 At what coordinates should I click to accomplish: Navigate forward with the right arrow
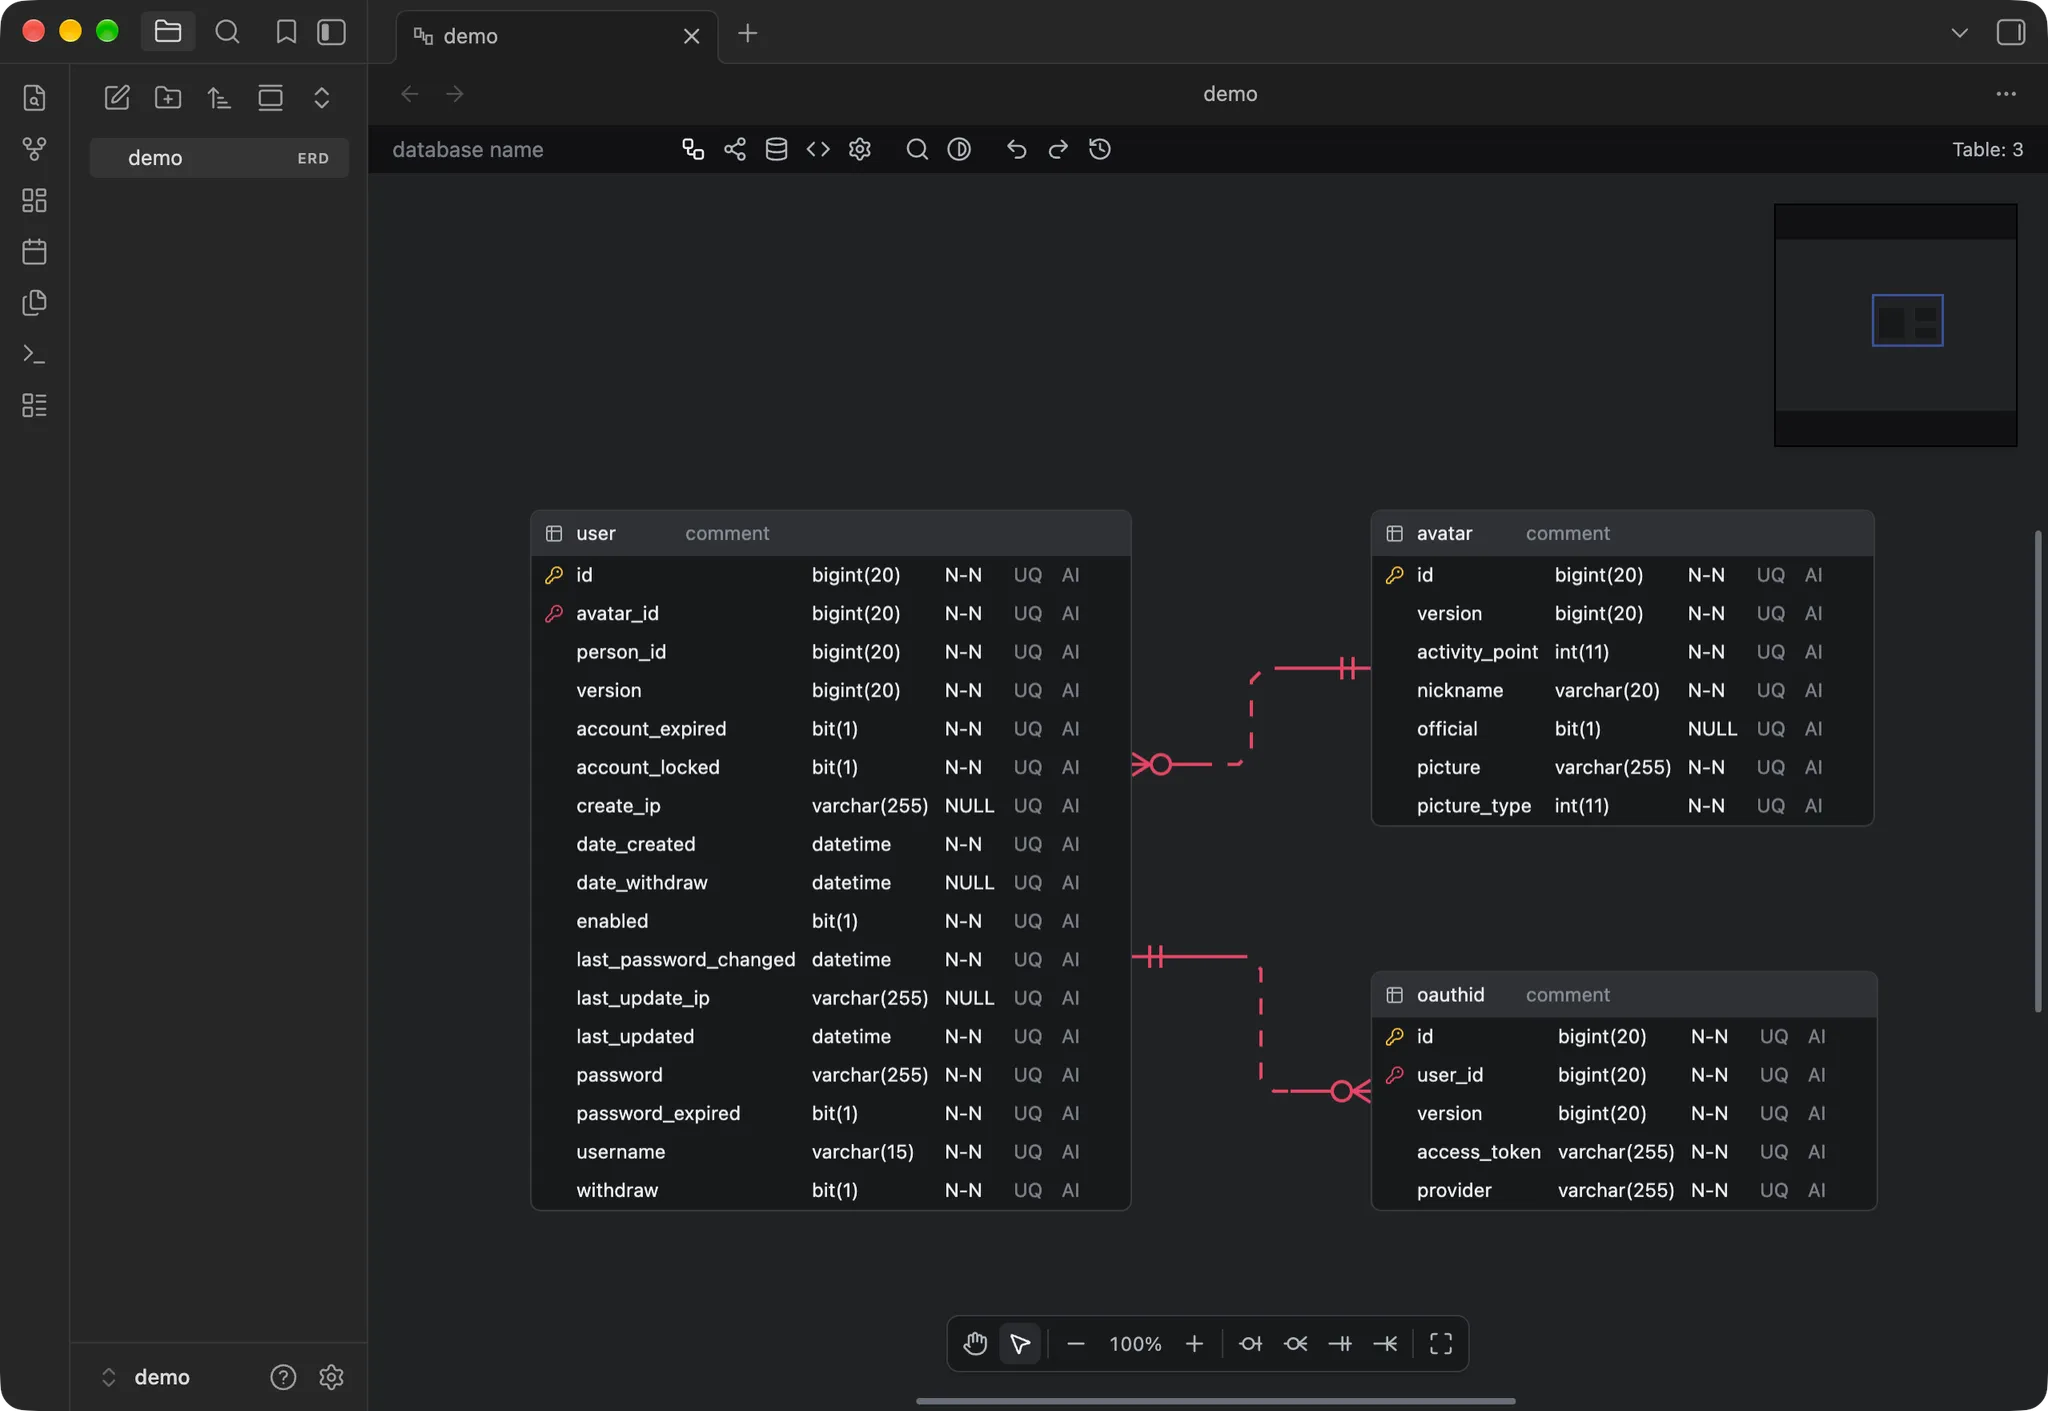pos(455,94)
